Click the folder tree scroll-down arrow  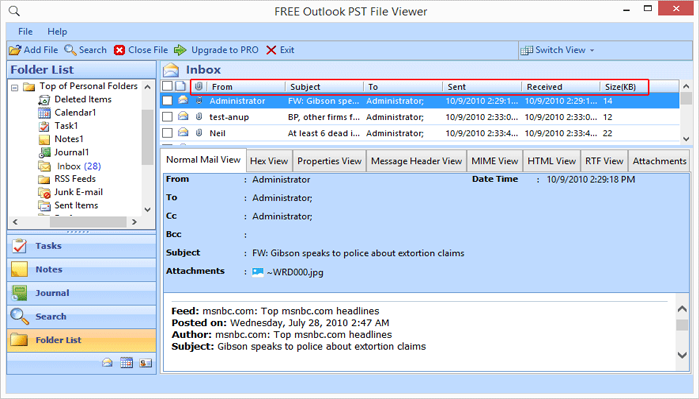148,210
